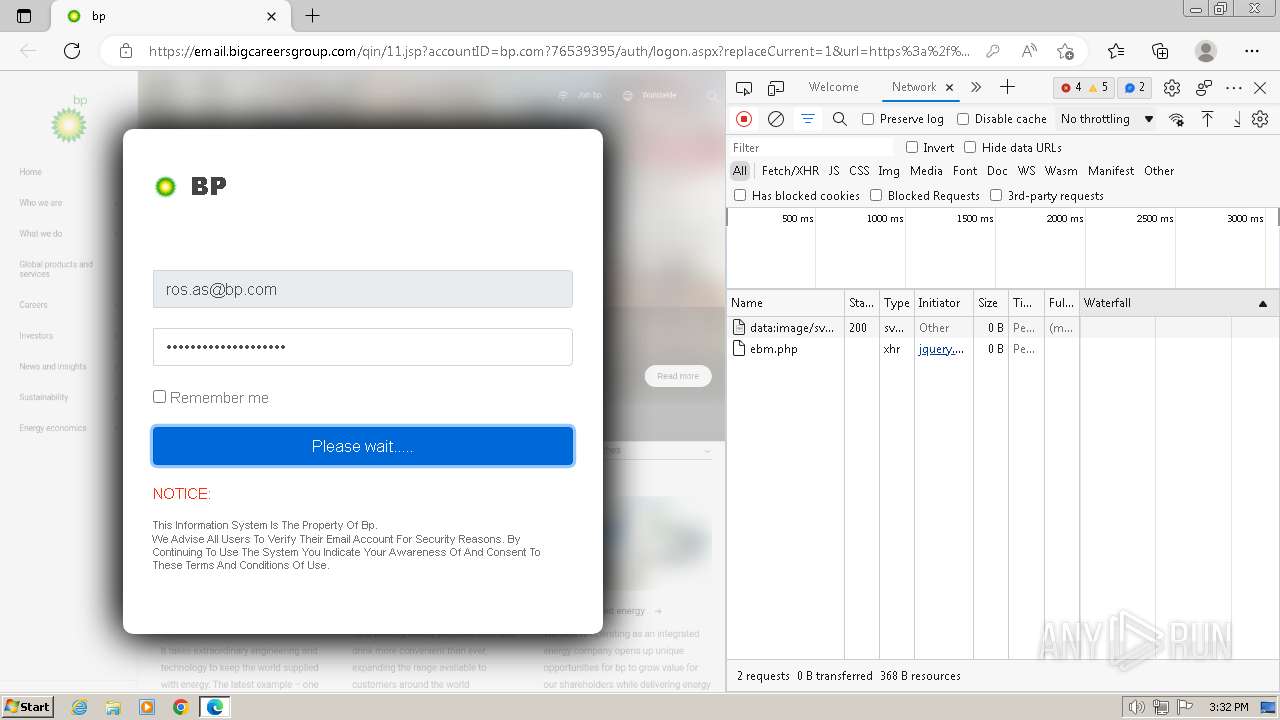Image resolution: width=1280 pixels, height=720 pixels.
Task: Open DevTools settings gear in top bar
Action: point(1172,88)
